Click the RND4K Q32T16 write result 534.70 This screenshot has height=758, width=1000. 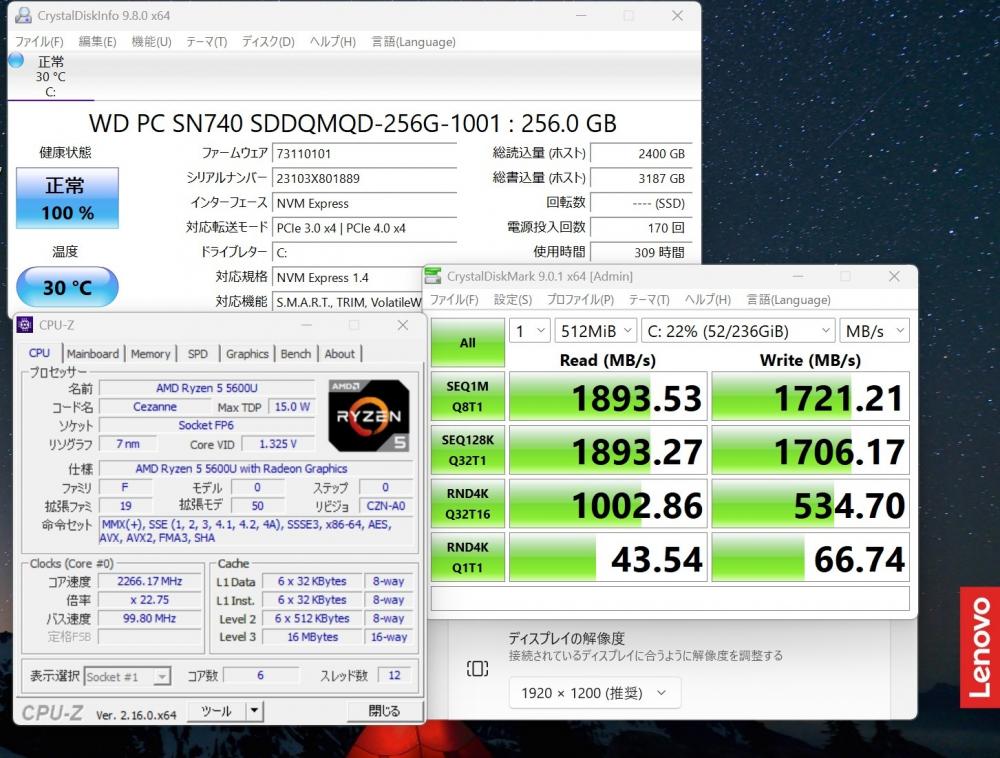pyautogui.click(x=811, y=504)
